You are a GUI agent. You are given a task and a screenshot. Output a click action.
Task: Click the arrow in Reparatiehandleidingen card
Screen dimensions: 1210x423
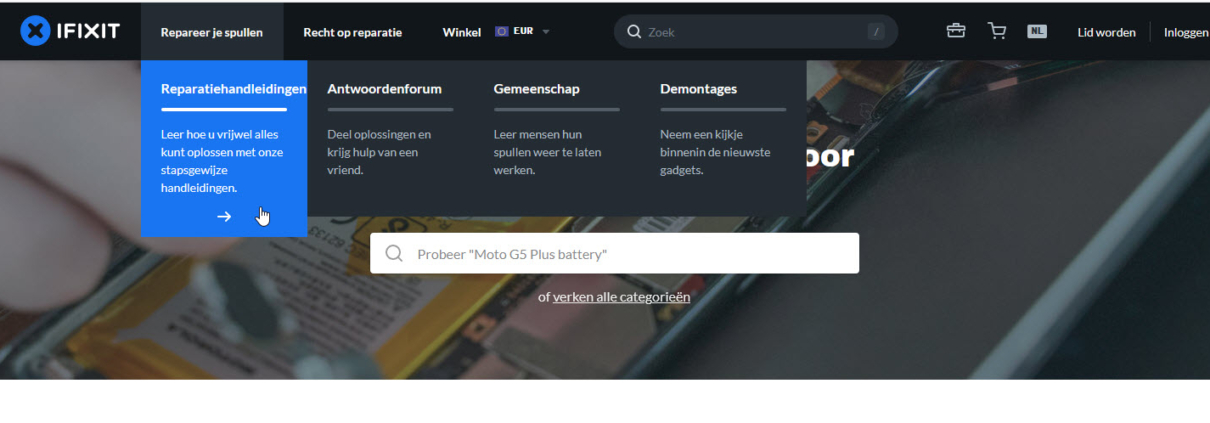[x=224, y=216]
